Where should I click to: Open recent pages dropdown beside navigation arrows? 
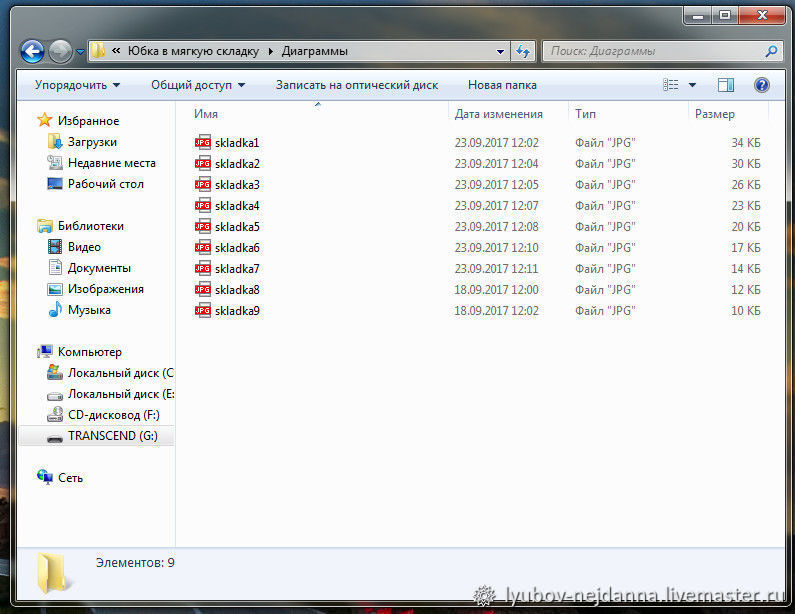(x=80, y=52)
